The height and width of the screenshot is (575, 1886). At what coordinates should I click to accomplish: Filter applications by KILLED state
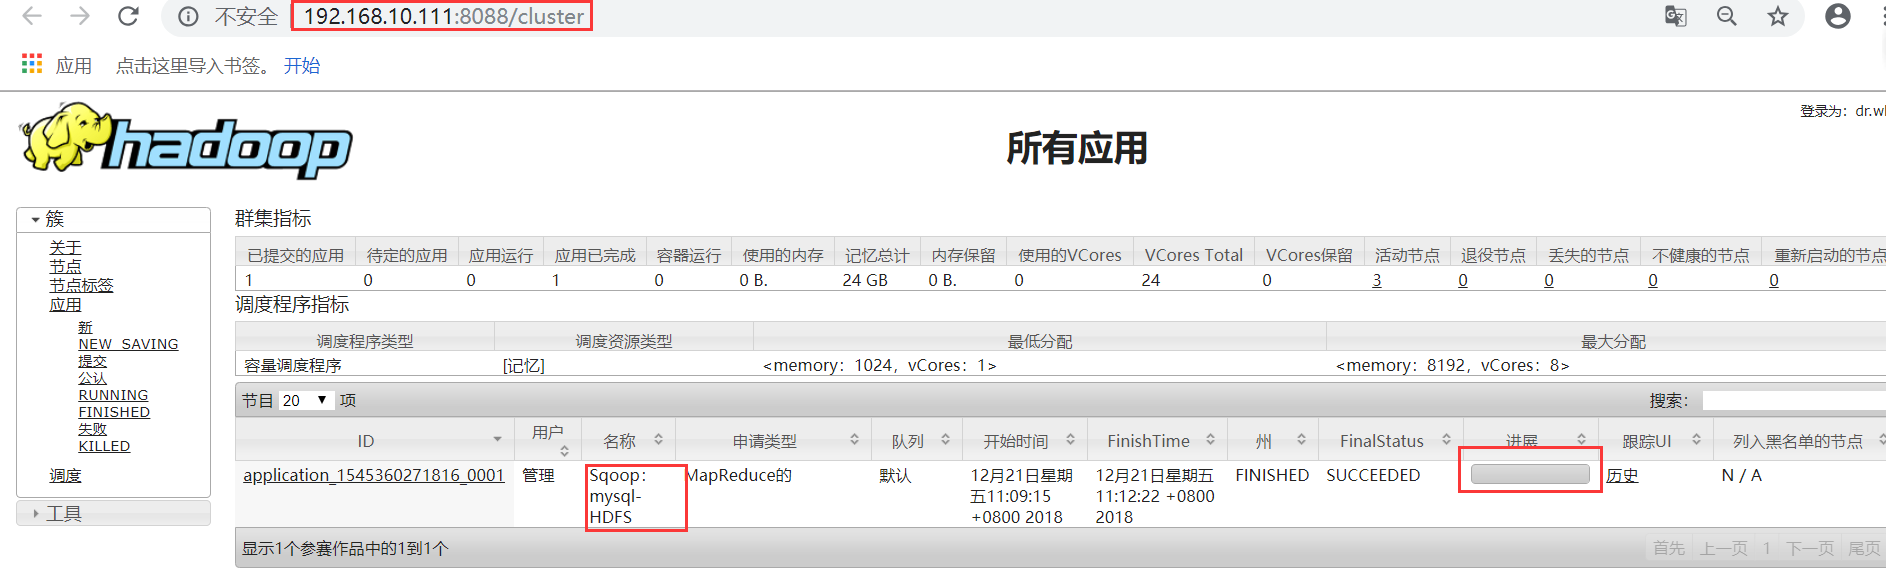pyautogui.click(x=104, y=446)
